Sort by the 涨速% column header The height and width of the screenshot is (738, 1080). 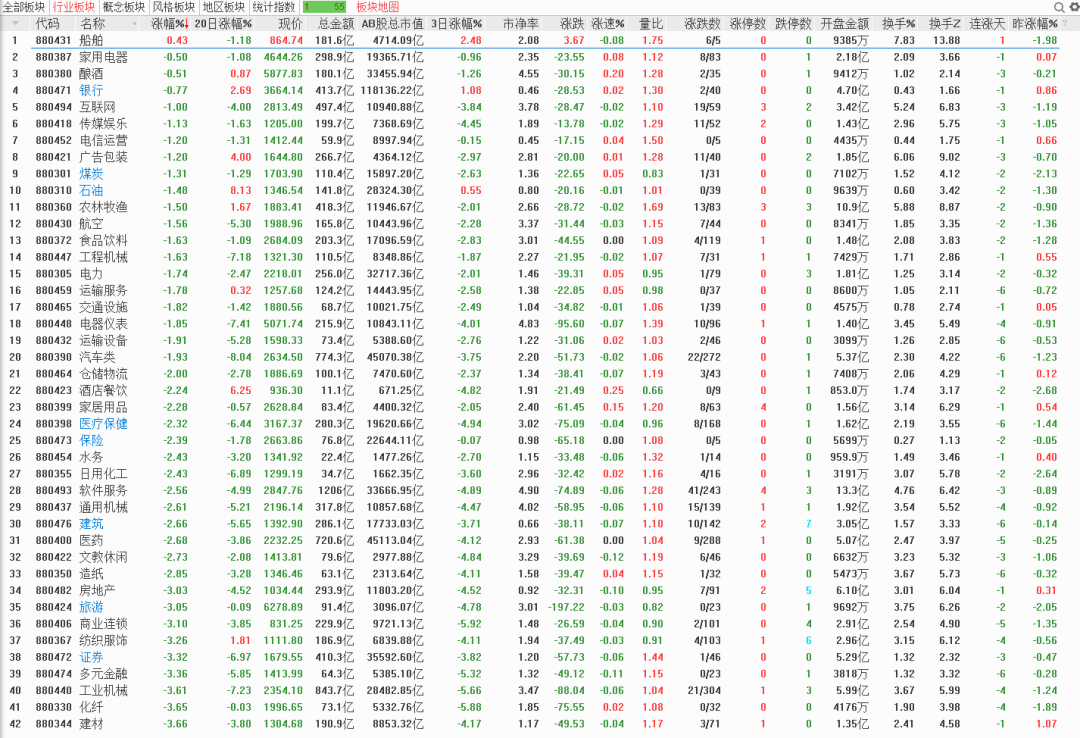[608, 23]
